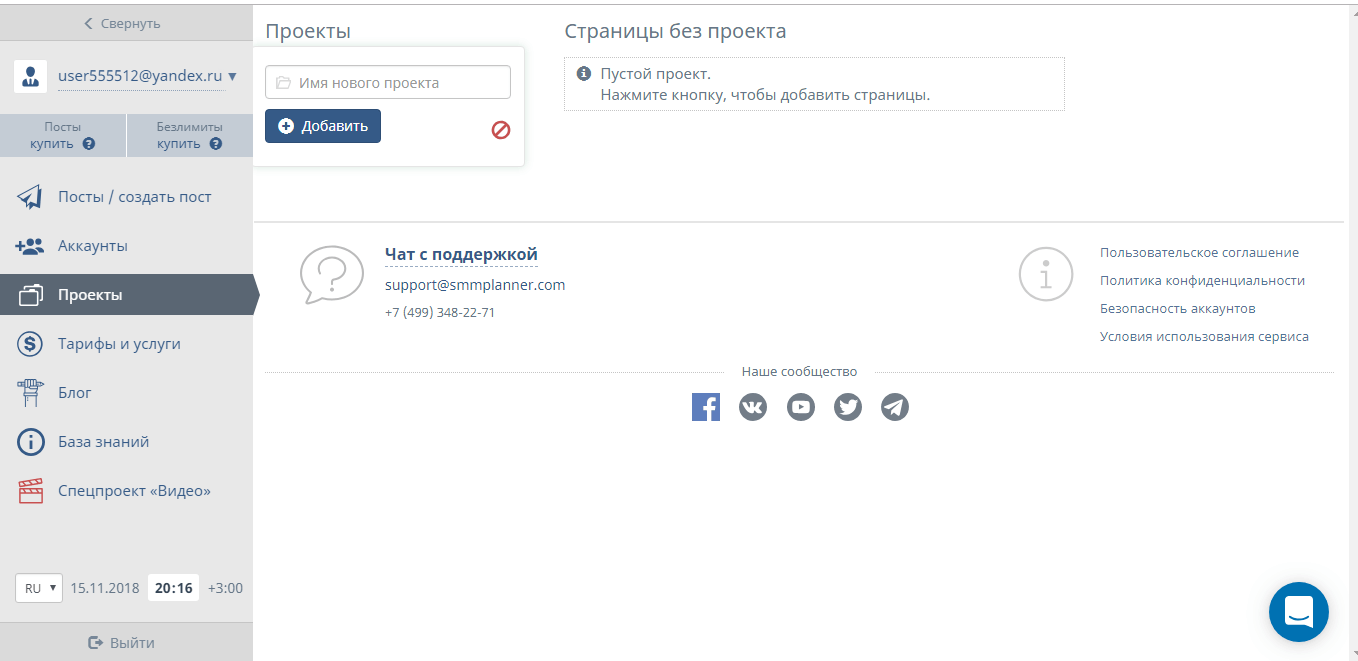Open the Twitter community icon
This screenshot has width=1358, height=661.
tap(848, 407)
